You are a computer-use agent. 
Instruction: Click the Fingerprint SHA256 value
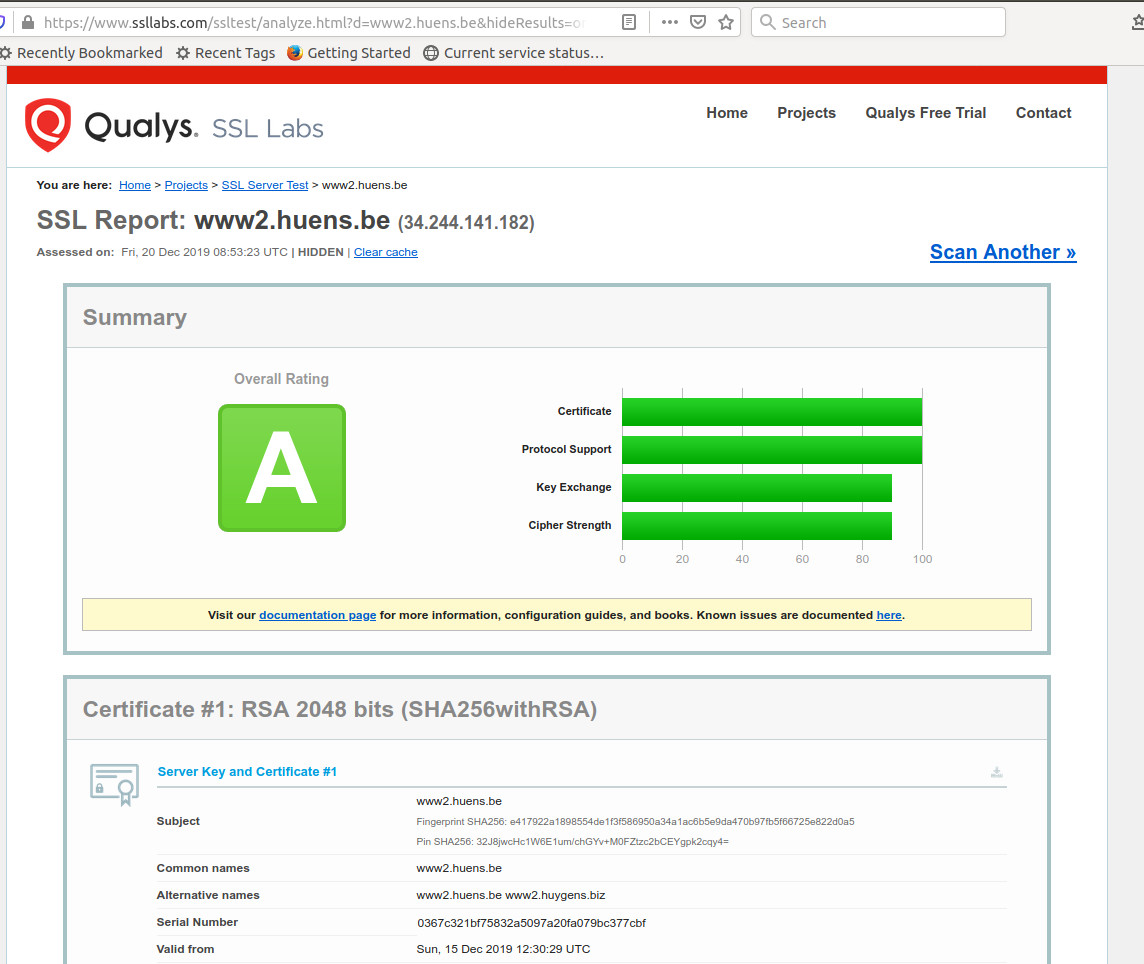682,822
